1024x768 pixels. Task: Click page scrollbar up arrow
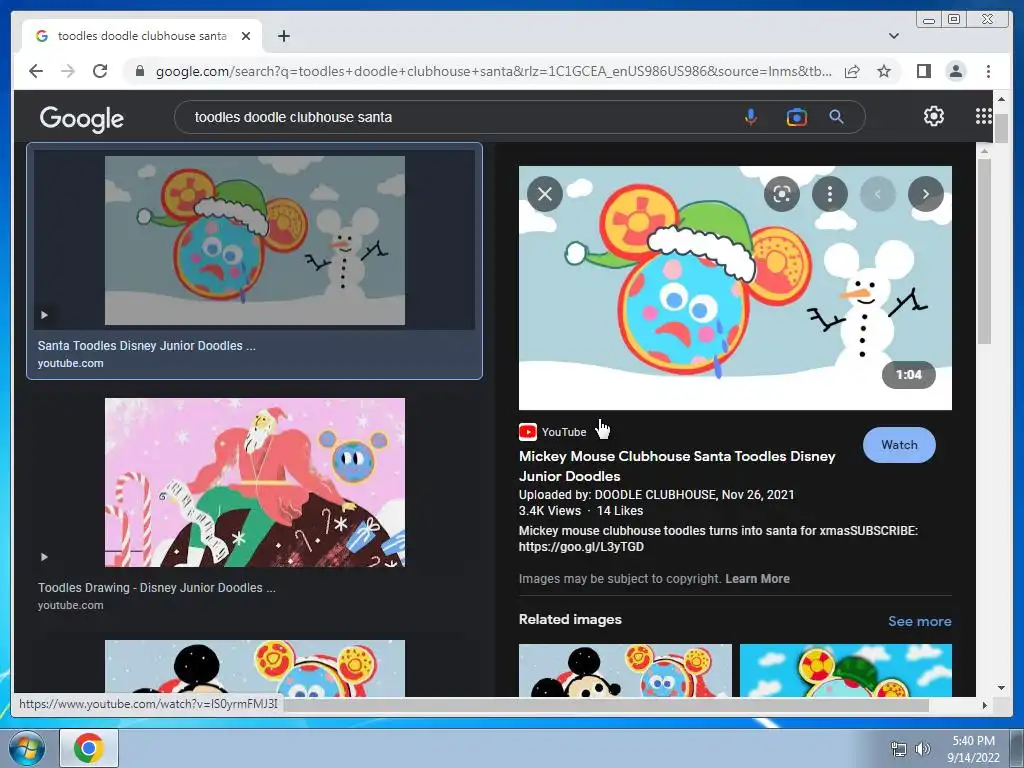point(1001,99)
